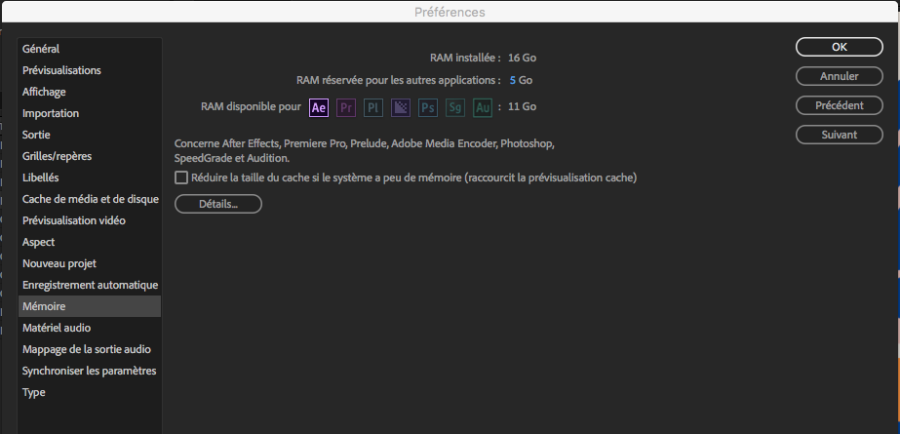This screenshot has height=434, width=900.
Task: Select the Sortie category
Action: tap(90, 135)
